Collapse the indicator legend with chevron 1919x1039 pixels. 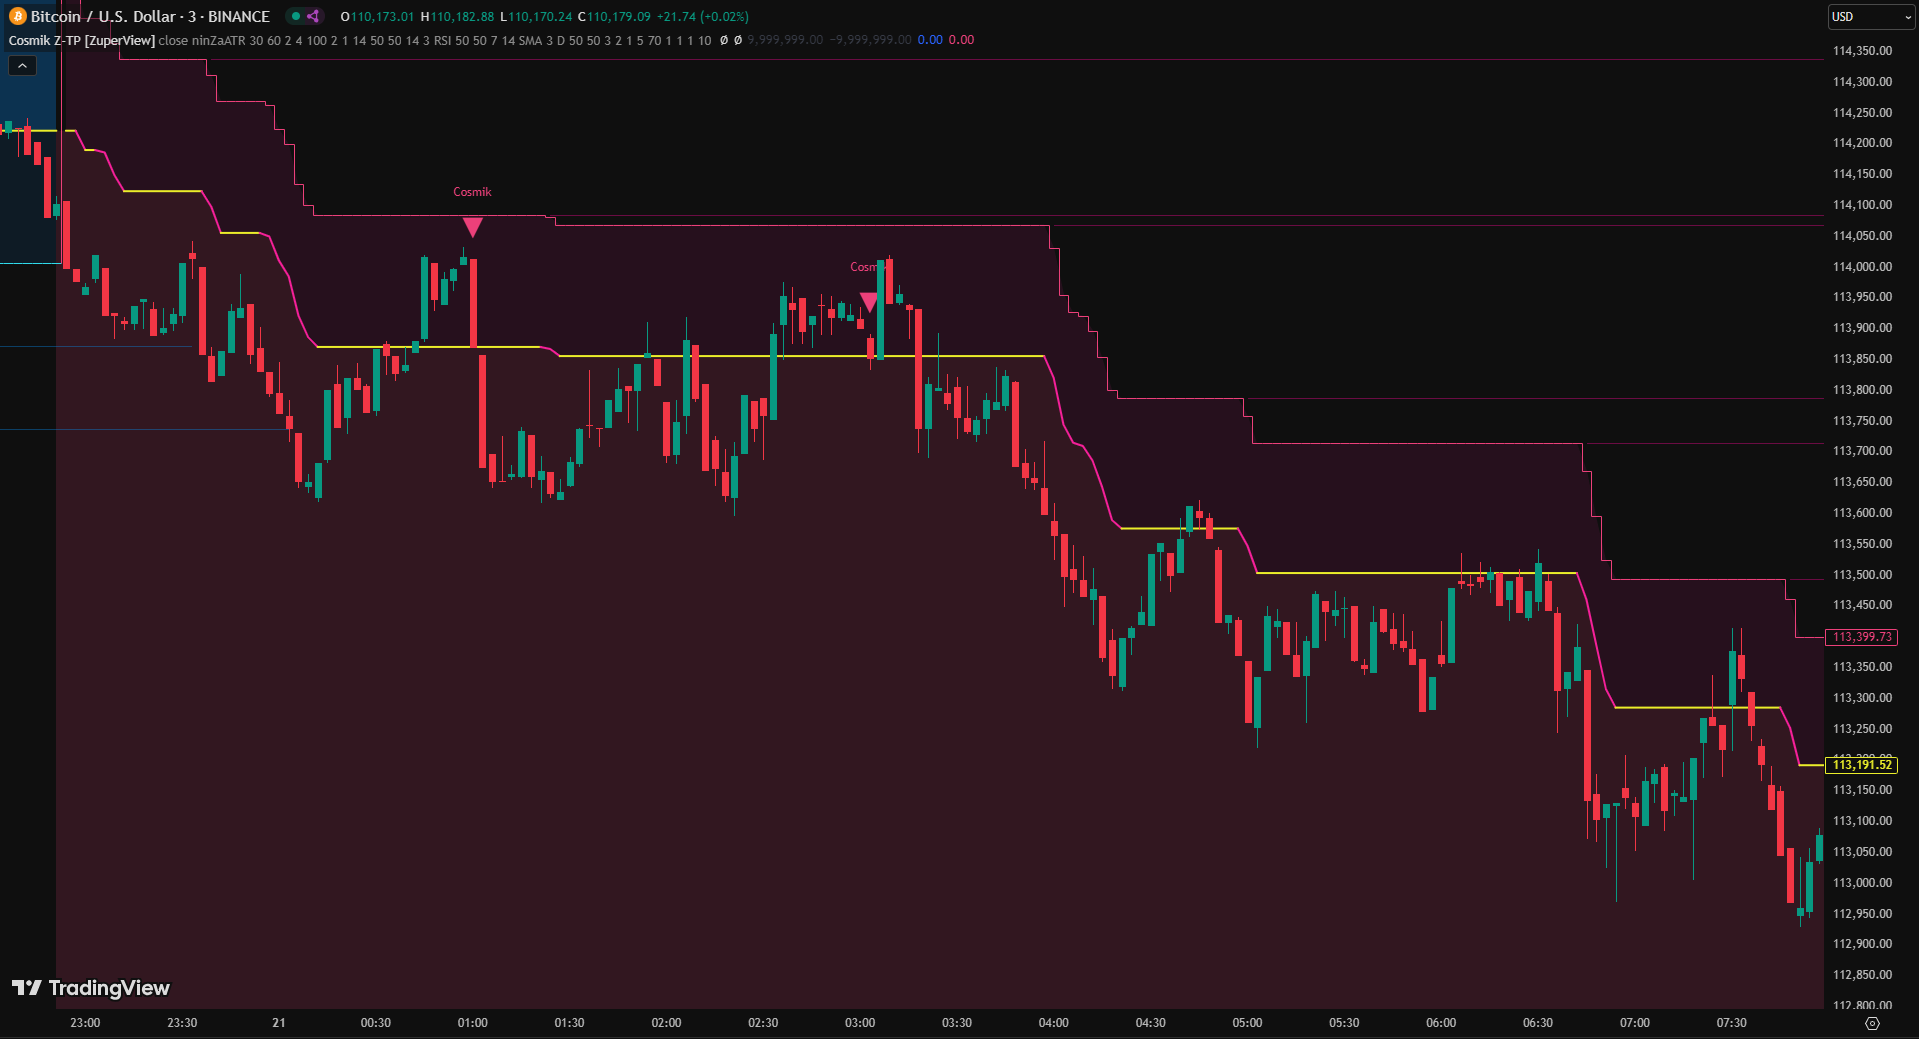coord(22,66)
